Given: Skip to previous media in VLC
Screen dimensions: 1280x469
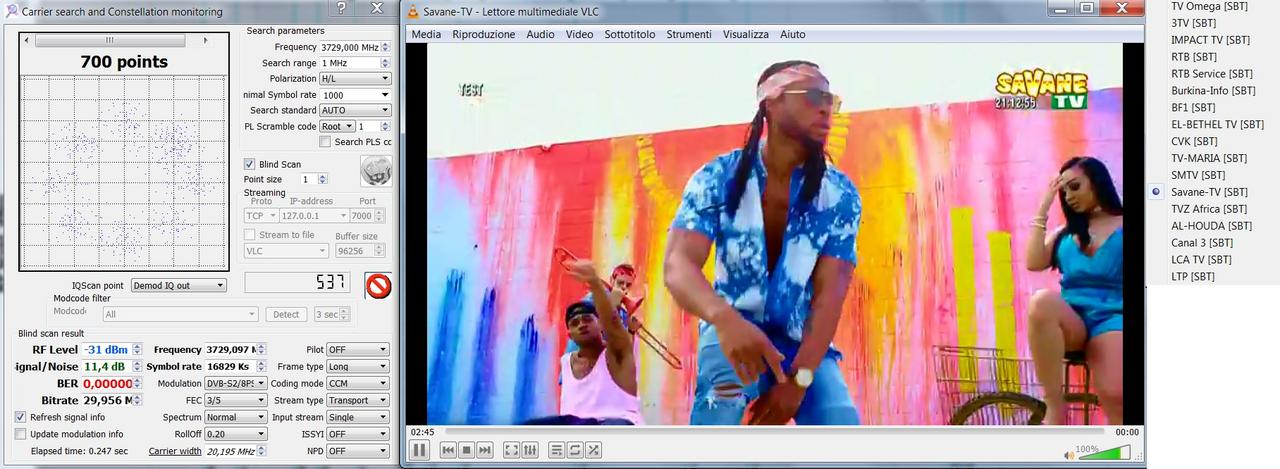Looking at the screenshot, I should 449,450.
